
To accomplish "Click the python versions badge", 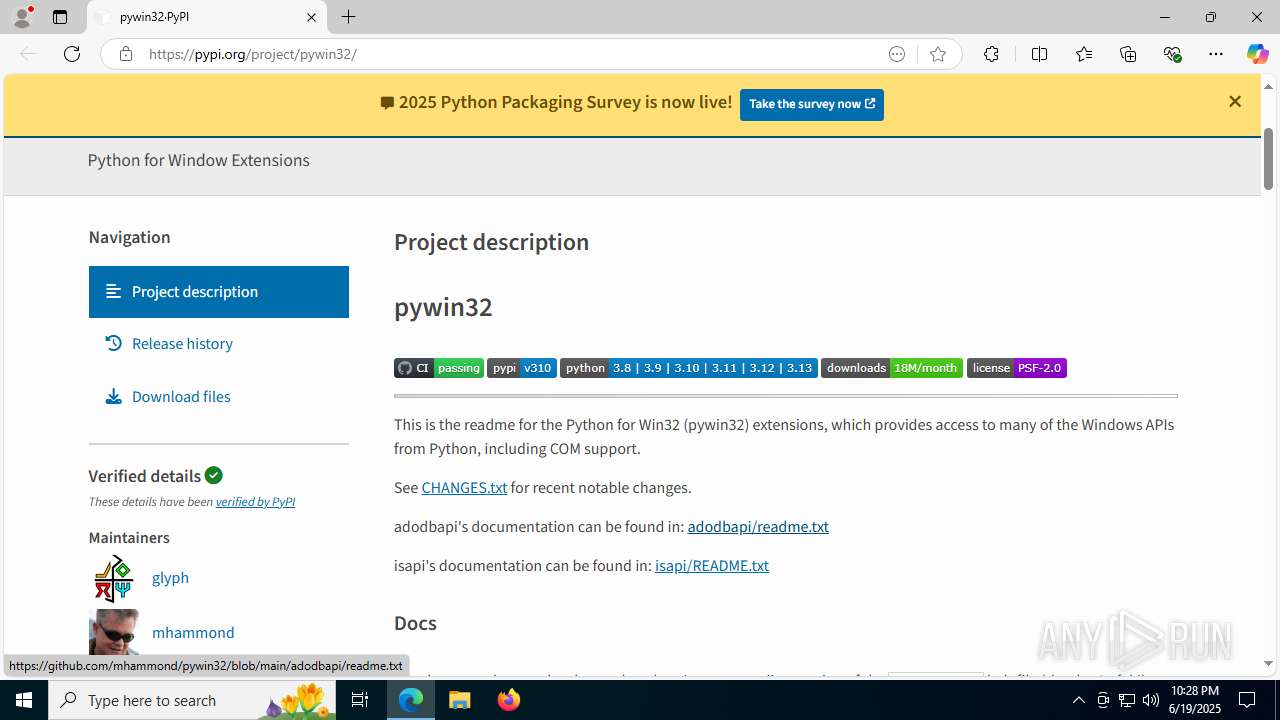I will [x=689, y=368].
